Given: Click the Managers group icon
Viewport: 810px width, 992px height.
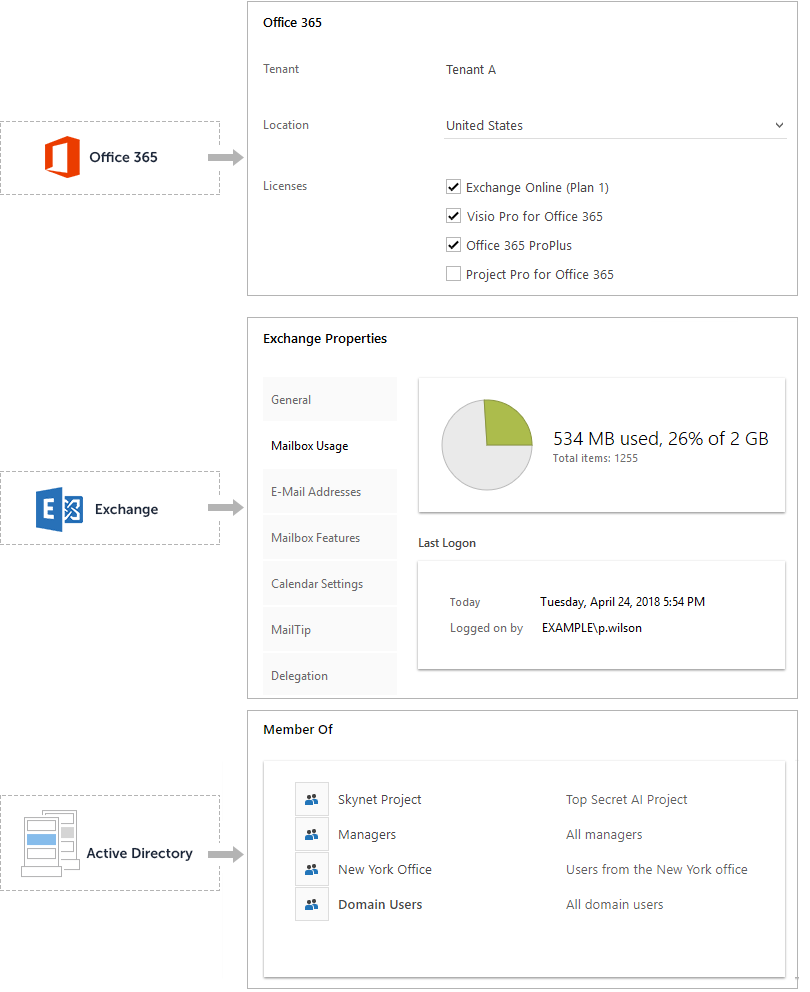Looking at the screenshot, I should tap(311, 834).
